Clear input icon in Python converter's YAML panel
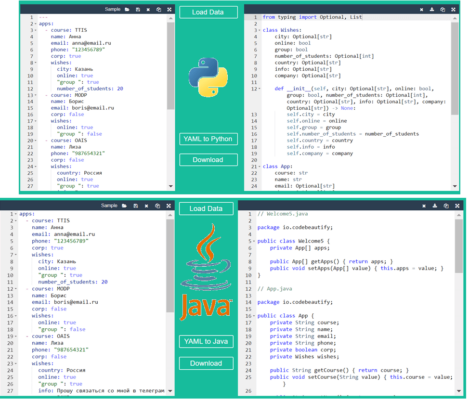This screenshot has width=469, height=400. point(148,9)
